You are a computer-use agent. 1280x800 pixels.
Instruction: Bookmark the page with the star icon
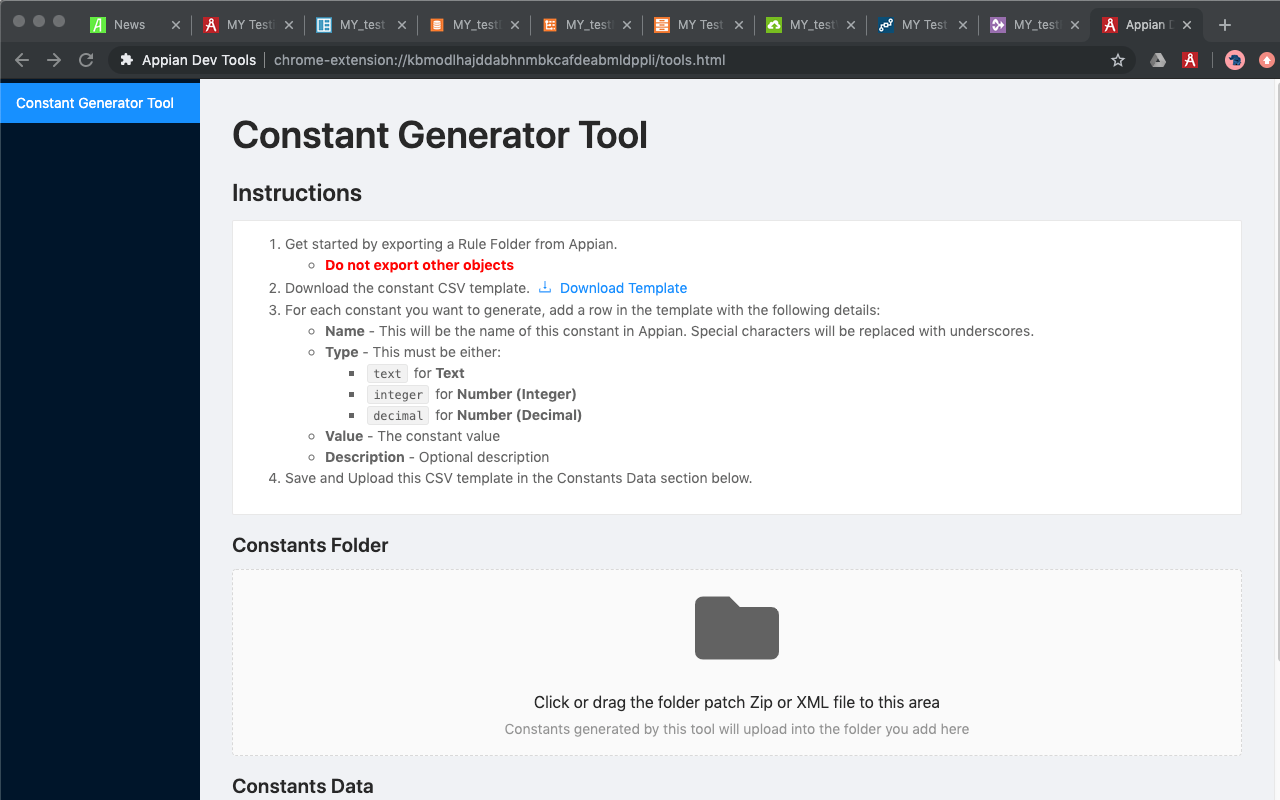coord(1117,60)
